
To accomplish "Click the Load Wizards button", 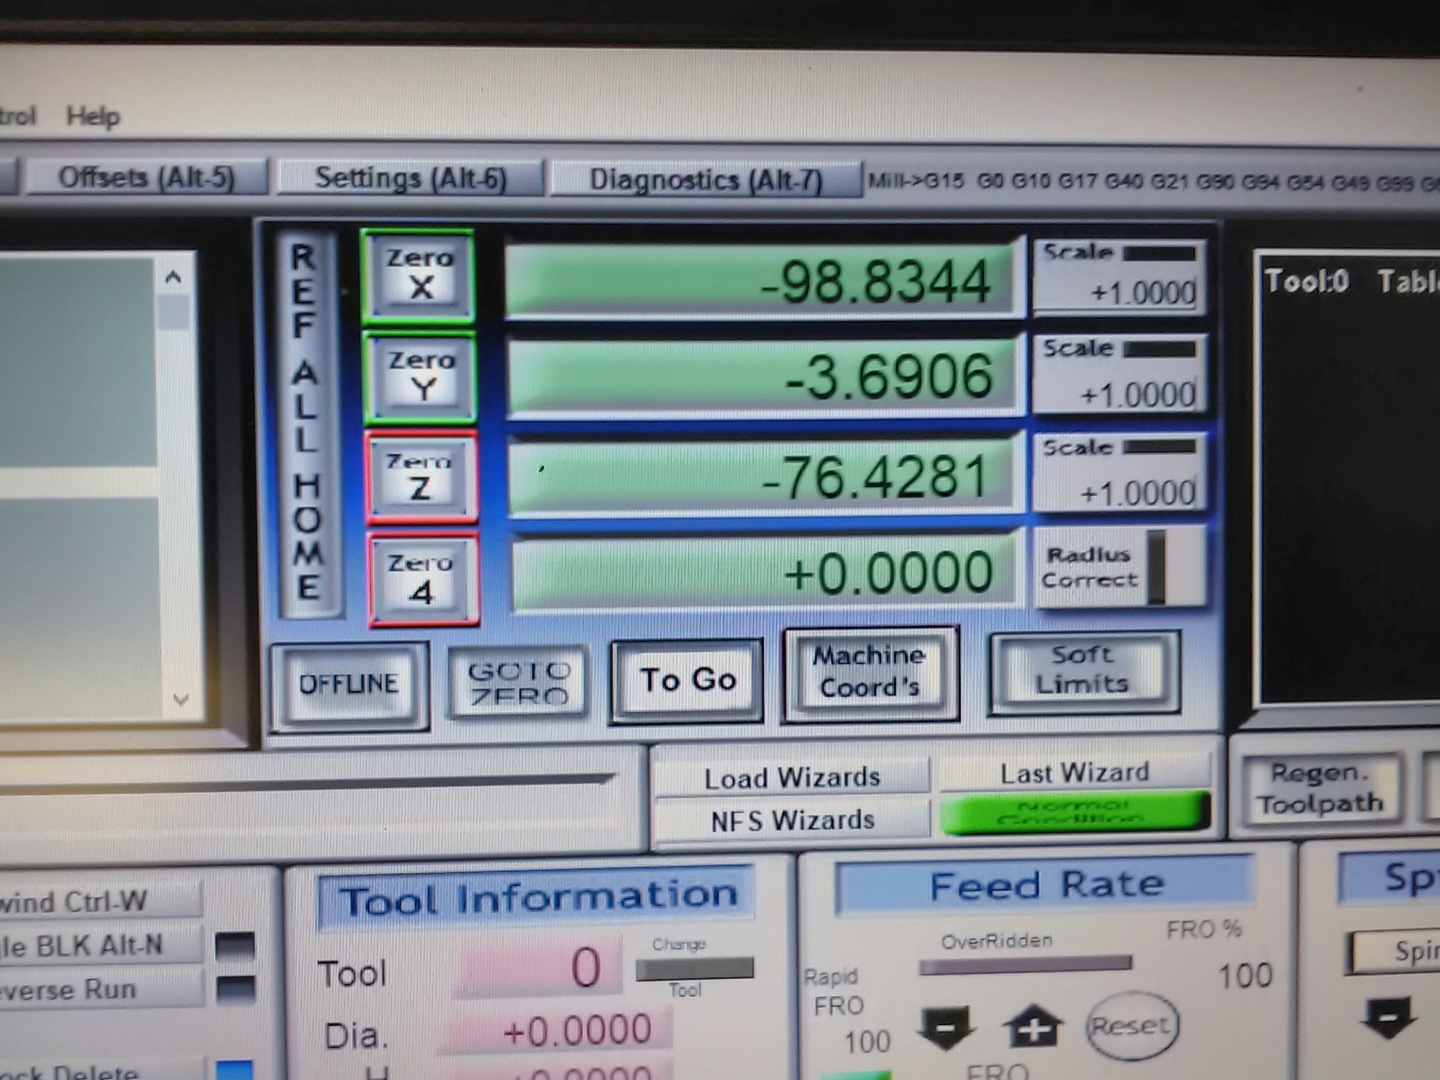I will pos(791,777).
